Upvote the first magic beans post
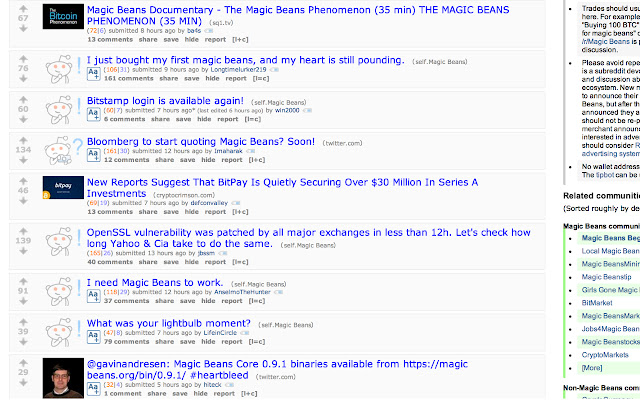The image size is (640, 400). 23,59
